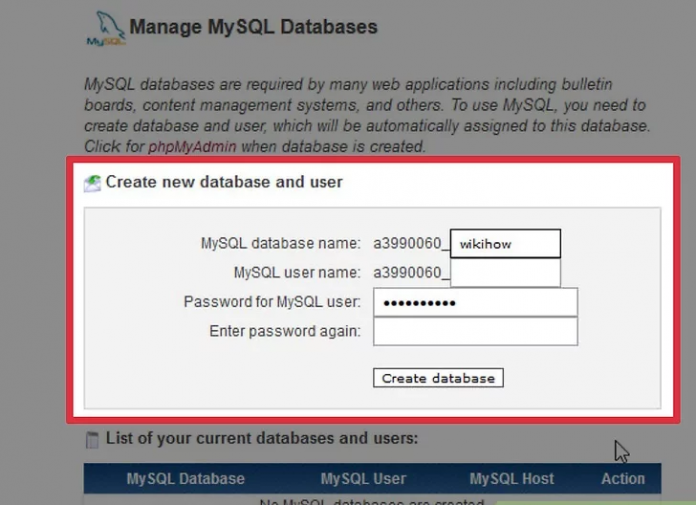Click the MySQL Database column header
696x505 pixels.
click(185, 479)
